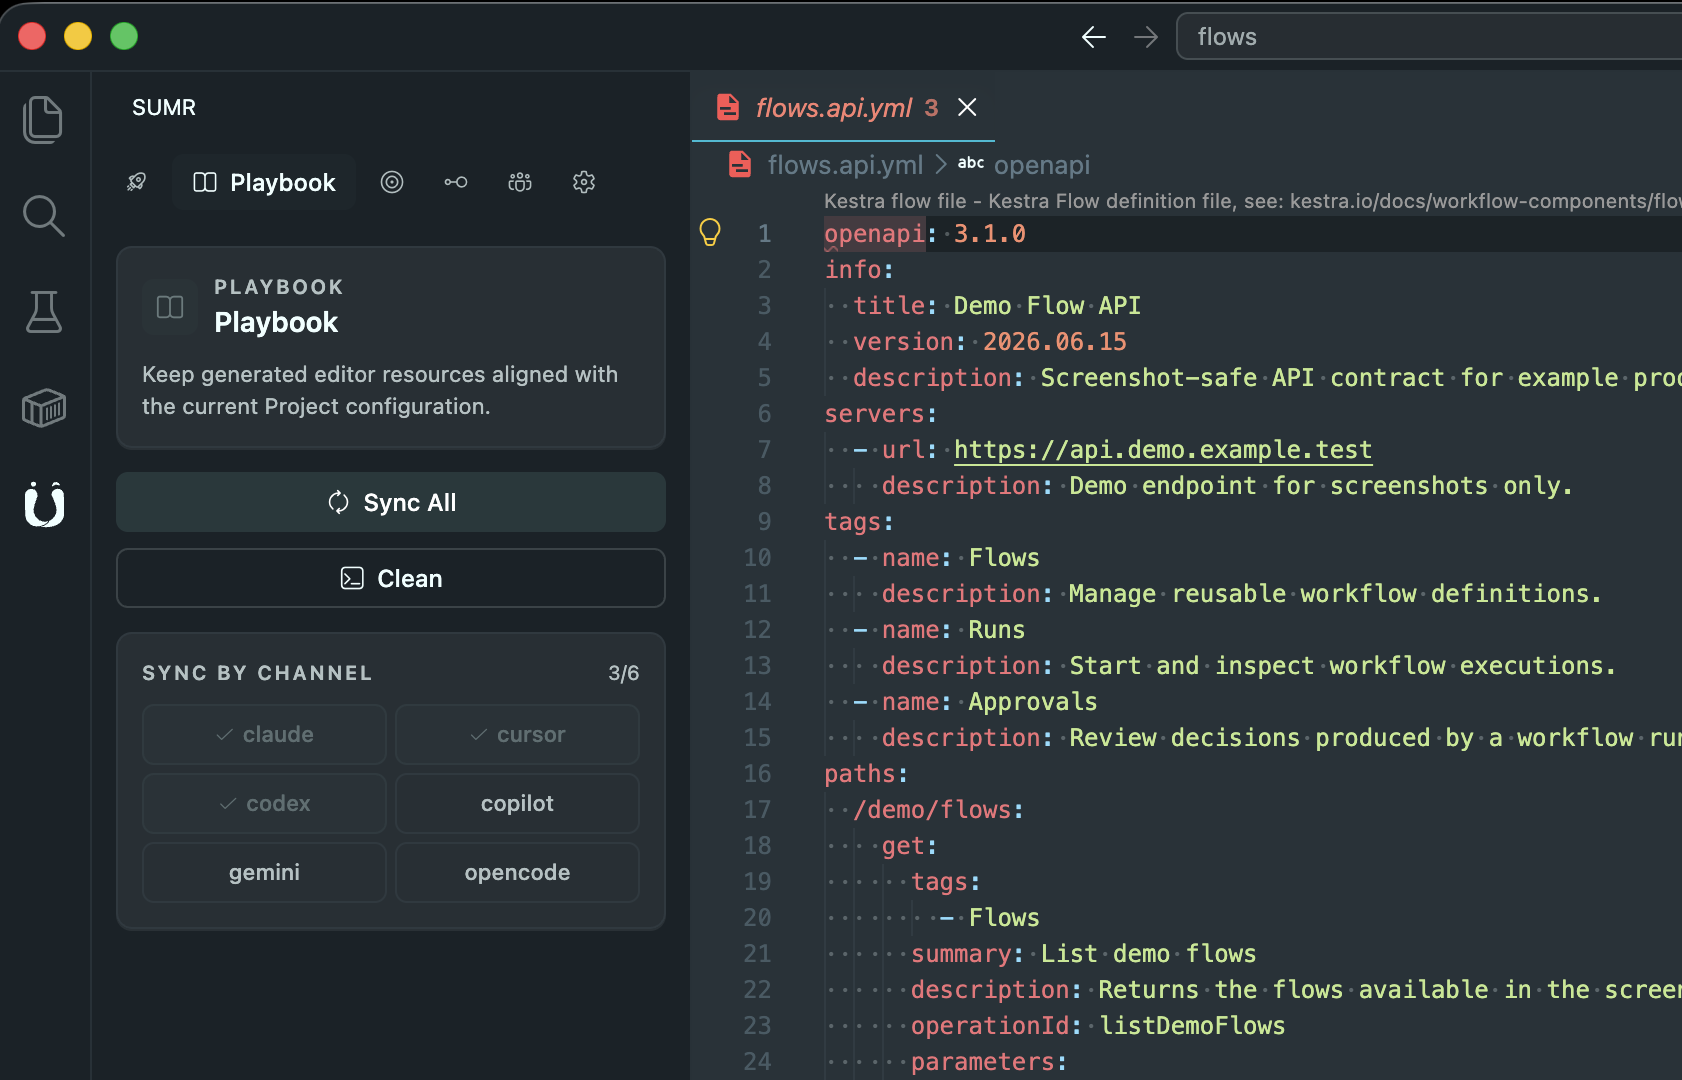Screen dimensions: 1682x1080
Task: Click the version value 2026.06.15
Action: [x=1055, y=341]
